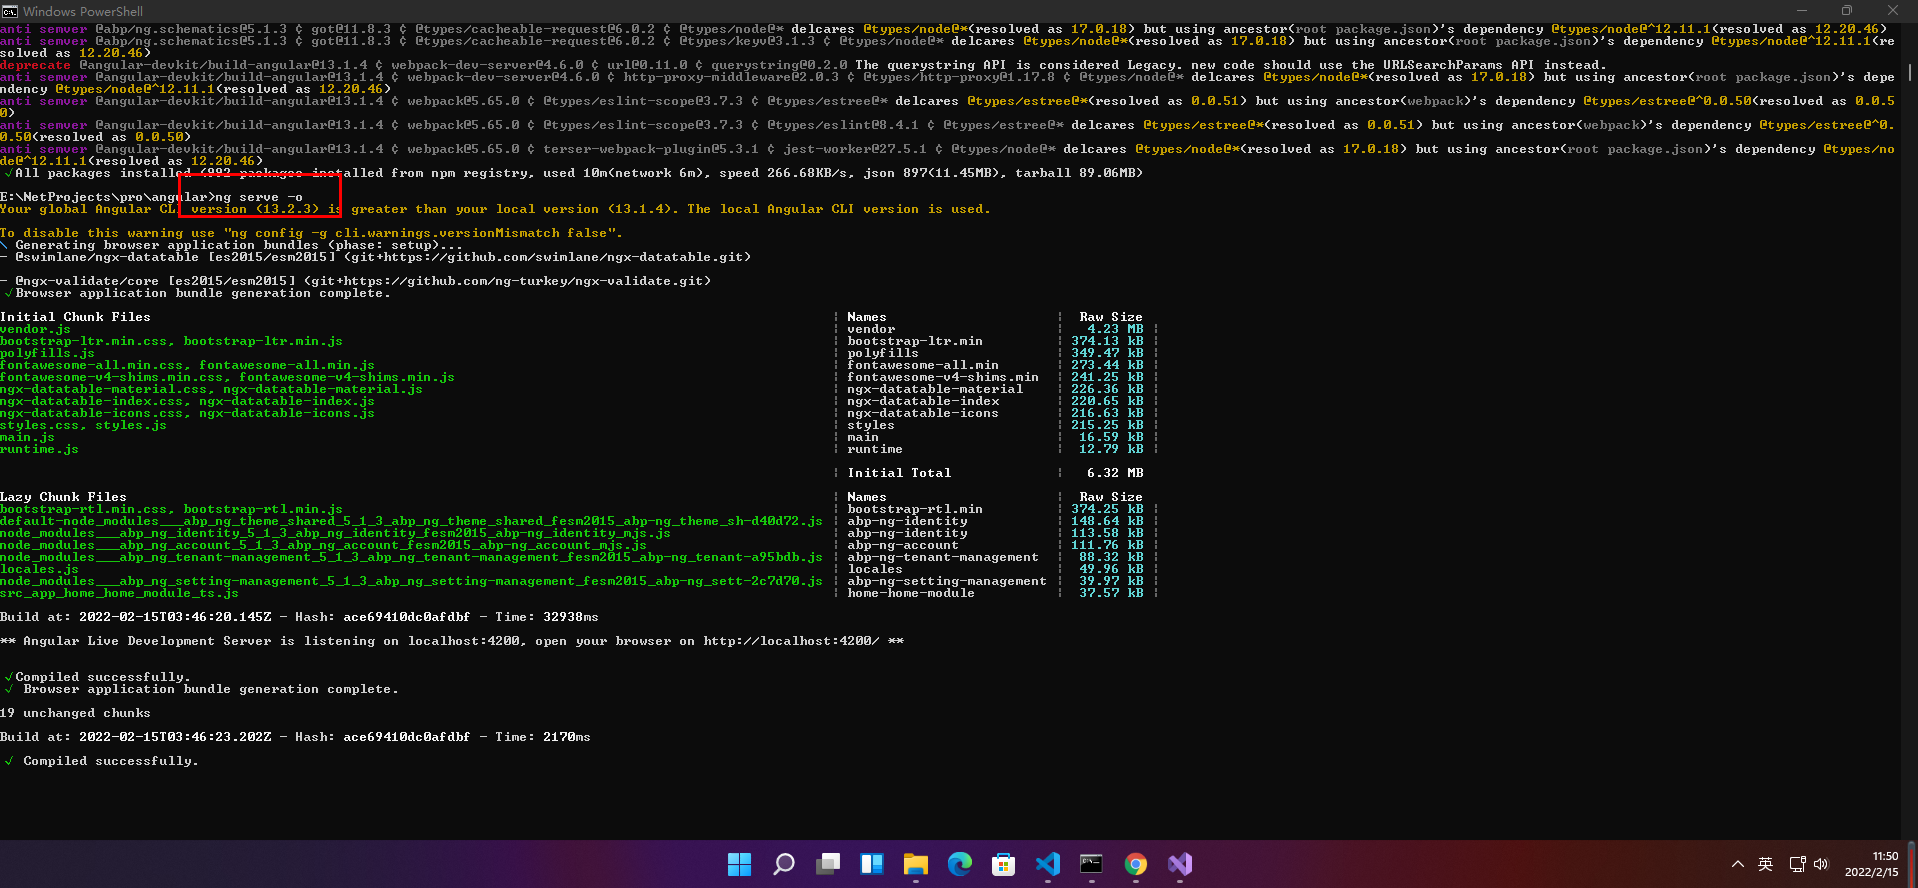Click the polyfills.js file name
1918x888 pixels.
(47, 353)
